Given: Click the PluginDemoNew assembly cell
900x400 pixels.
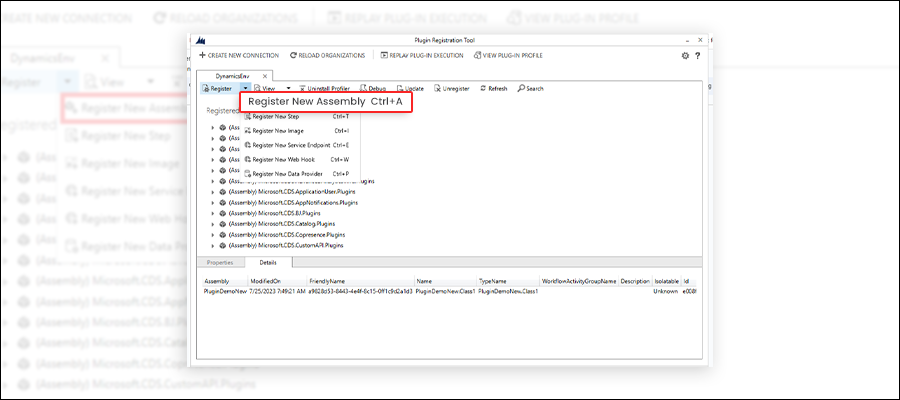Looking at the screenshot, I should click(225, 292).
